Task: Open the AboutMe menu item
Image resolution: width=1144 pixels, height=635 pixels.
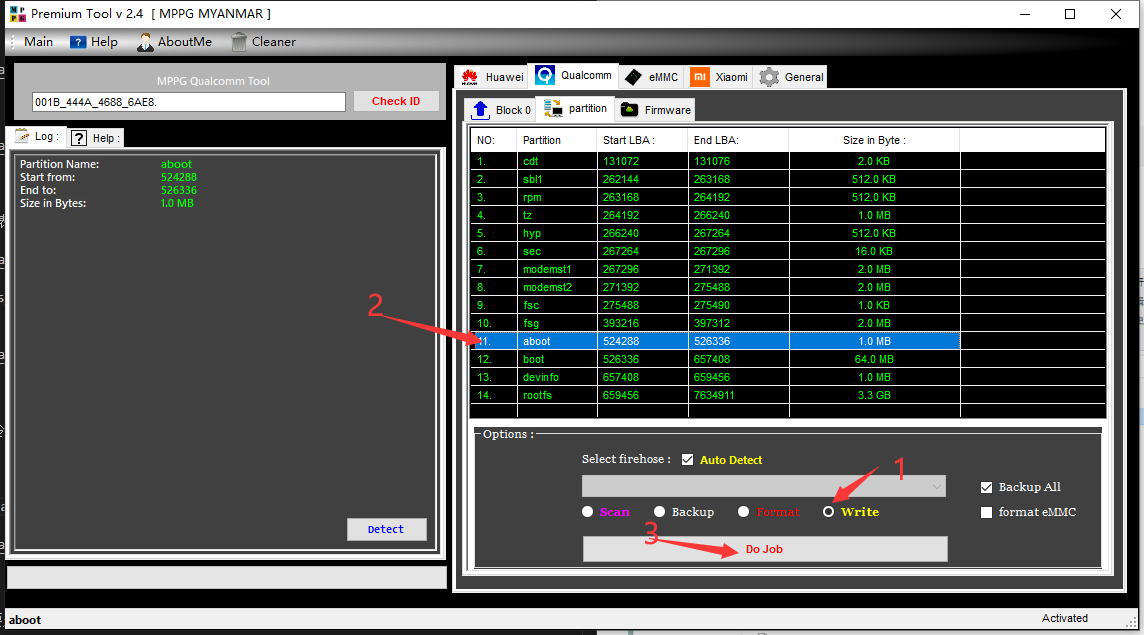Action: pos(174,42)
